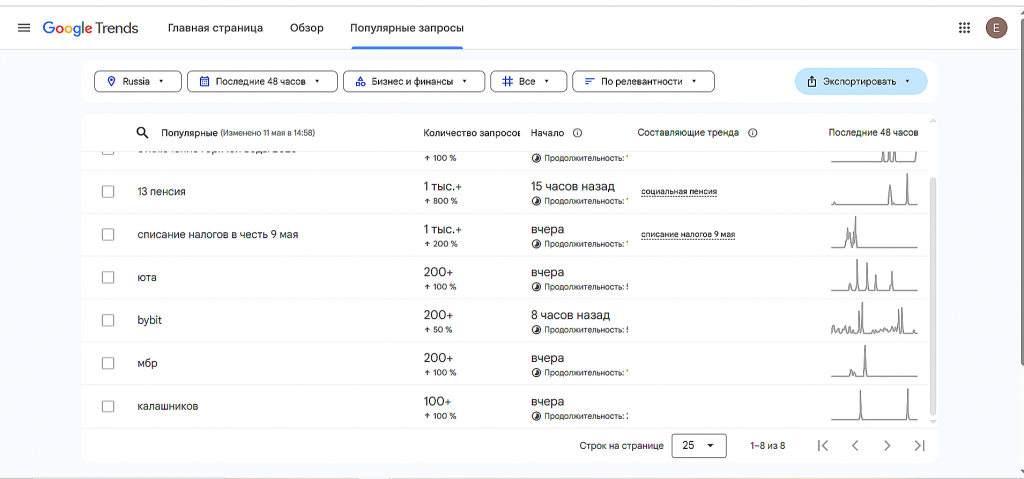Viewport: 1024px width, 479px height.
Task: Go to next results page
Action: click(887, 446)
